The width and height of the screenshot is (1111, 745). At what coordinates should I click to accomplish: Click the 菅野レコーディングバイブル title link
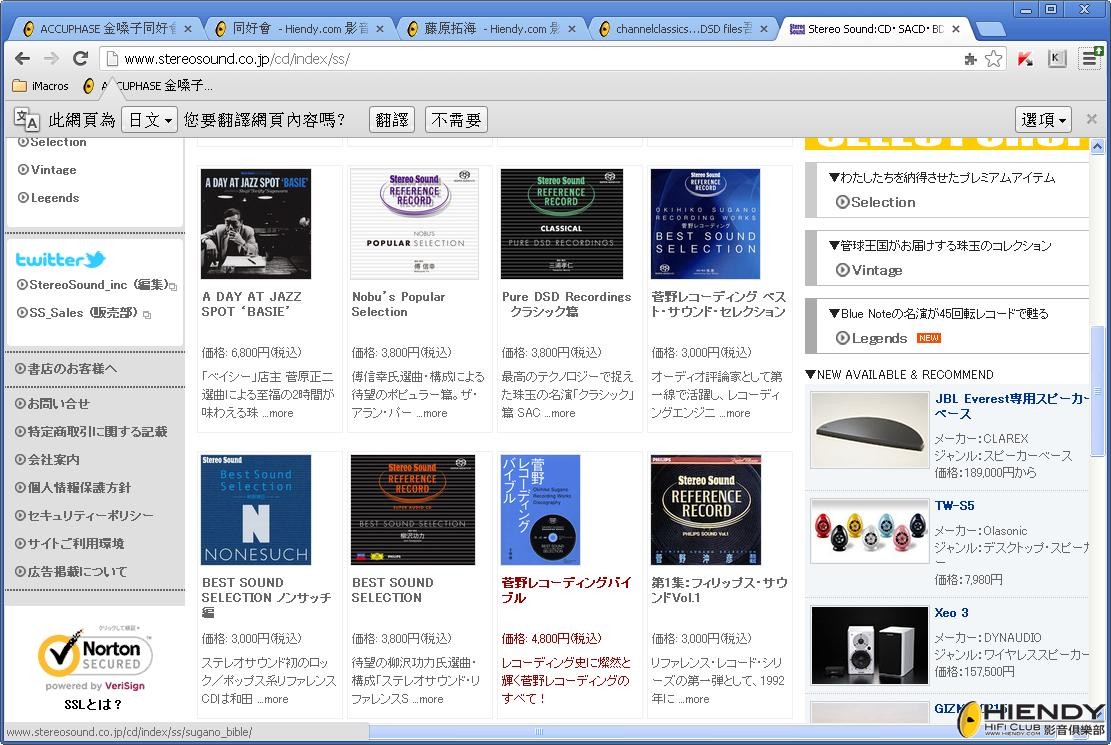click(x=566, y=590)
